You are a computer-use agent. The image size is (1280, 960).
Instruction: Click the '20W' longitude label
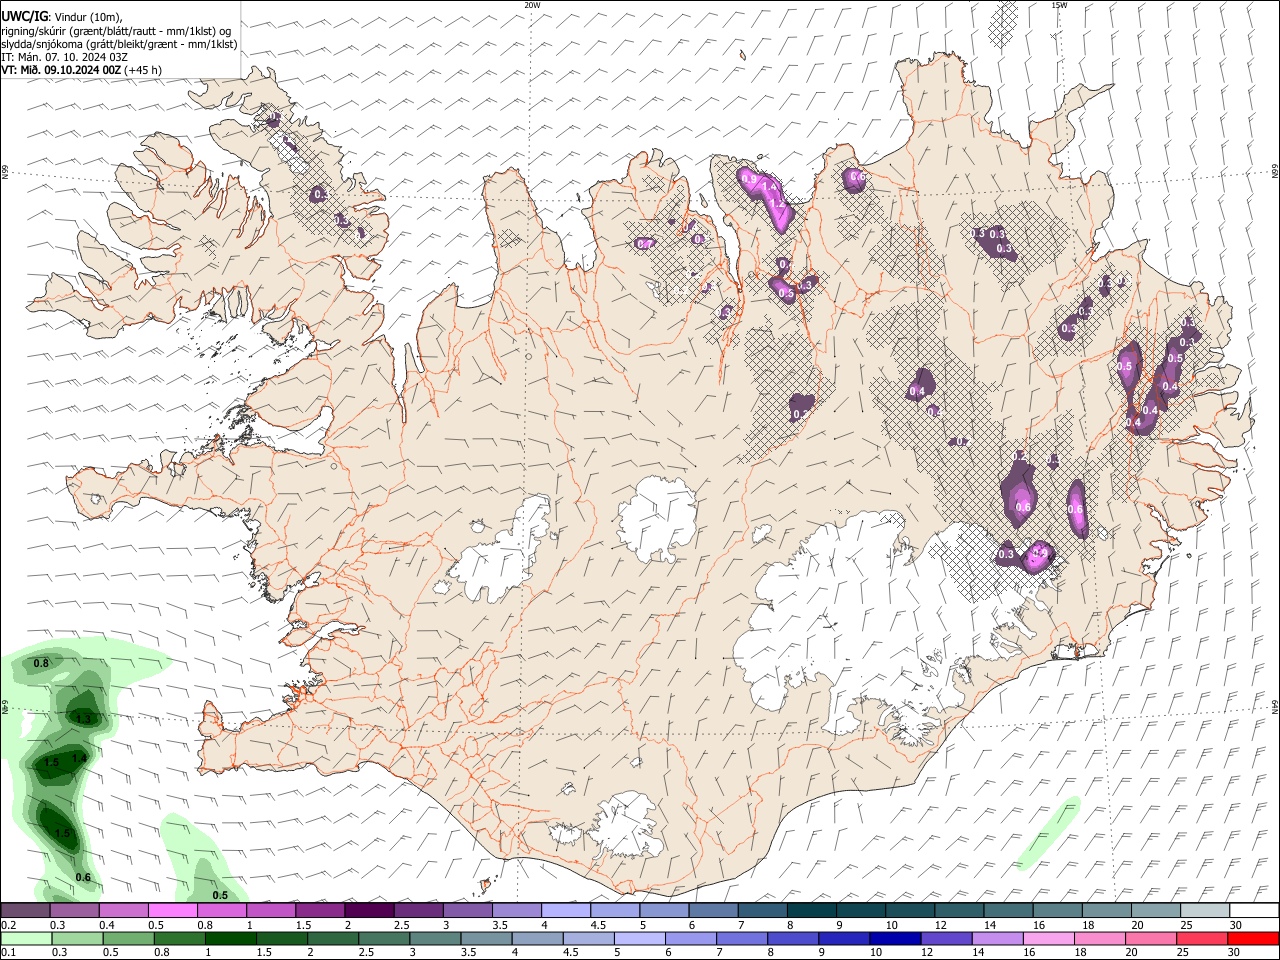533,4
